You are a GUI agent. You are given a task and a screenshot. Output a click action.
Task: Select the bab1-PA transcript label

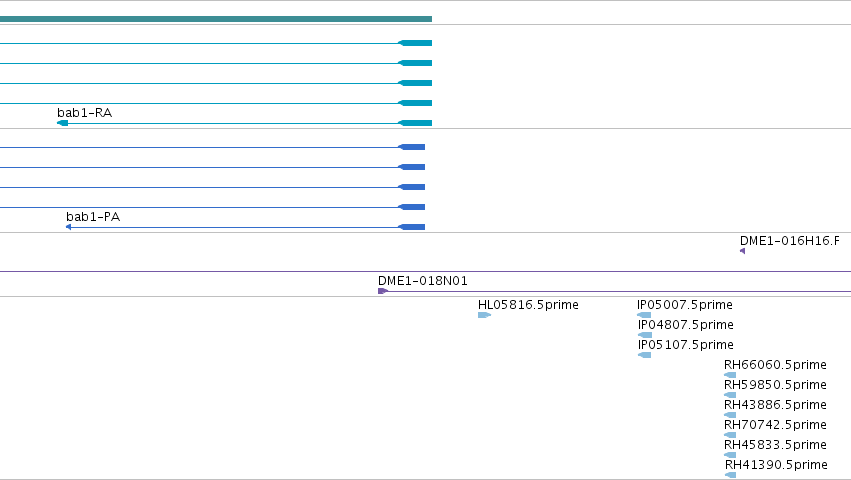pos(93,217)
